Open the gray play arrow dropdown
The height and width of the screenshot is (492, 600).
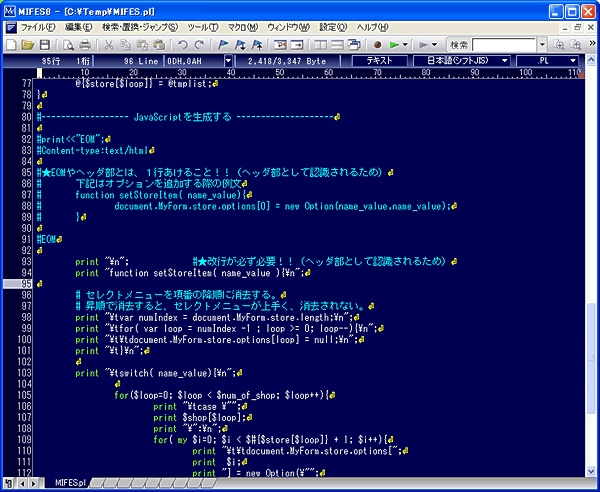click(x=434, y=45)
